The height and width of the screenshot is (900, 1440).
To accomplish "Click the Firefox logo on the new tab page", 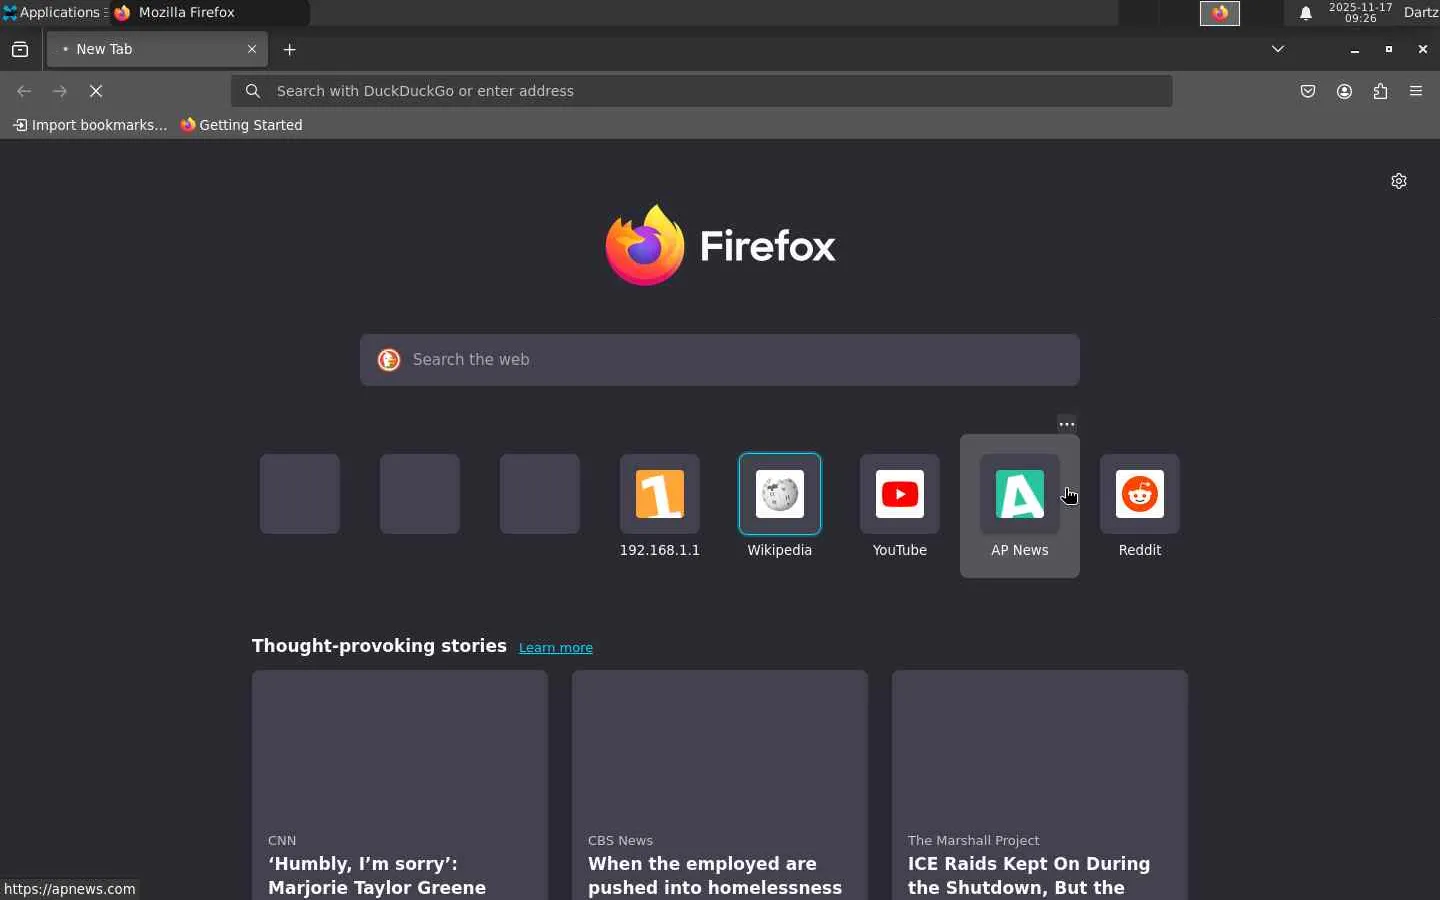I will [x=720, y=246].
